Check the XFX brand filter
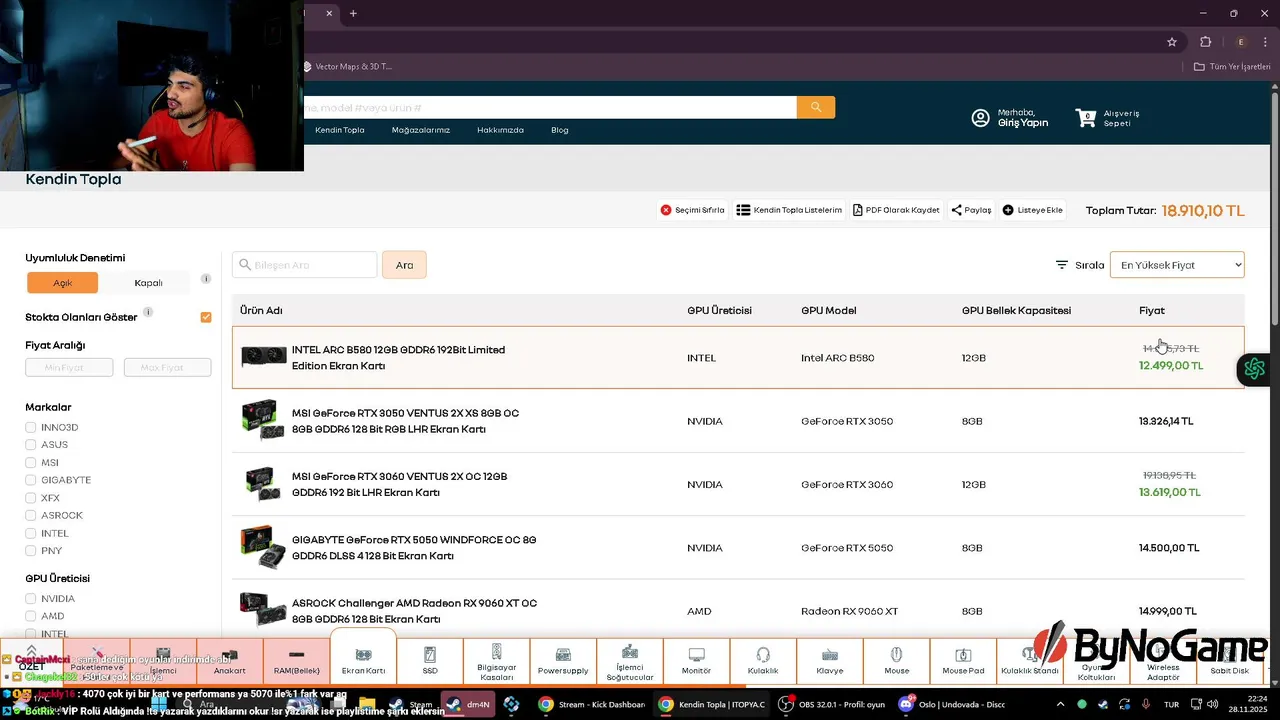 pyautogui.click(x=31, y=498)
